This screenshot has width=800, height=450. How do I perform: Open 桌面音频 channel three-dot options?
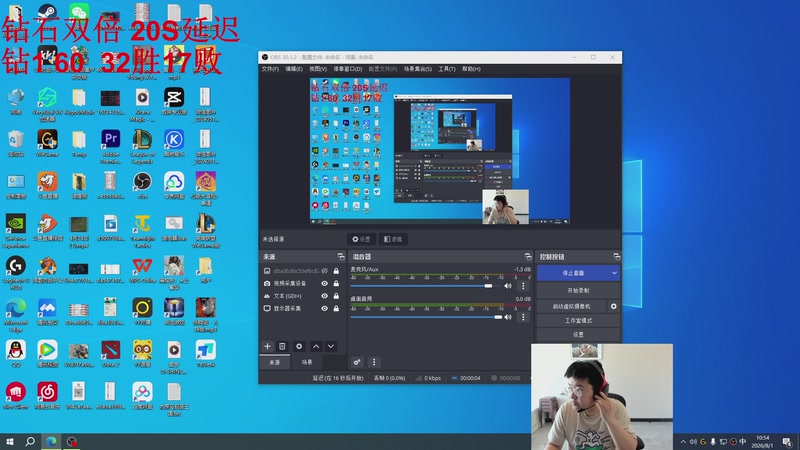(x=523, y=317)
